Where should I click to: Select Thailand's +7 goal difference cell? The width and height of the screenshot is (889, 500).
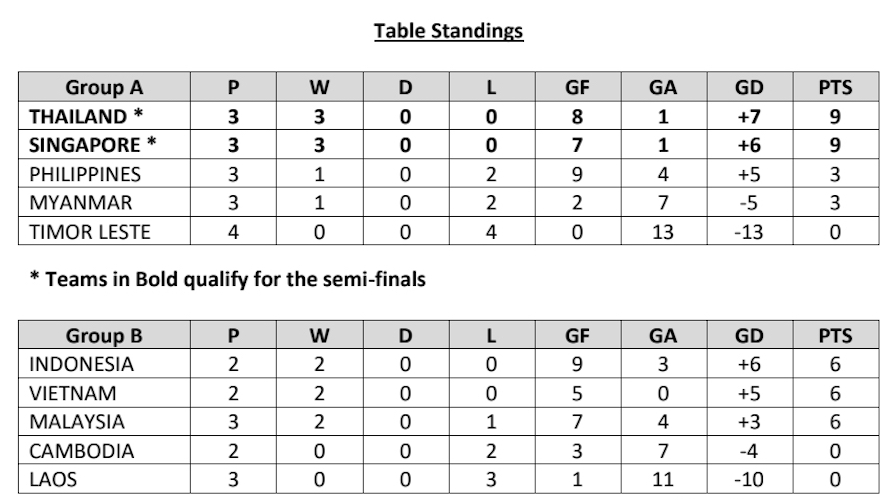[749, 116]
